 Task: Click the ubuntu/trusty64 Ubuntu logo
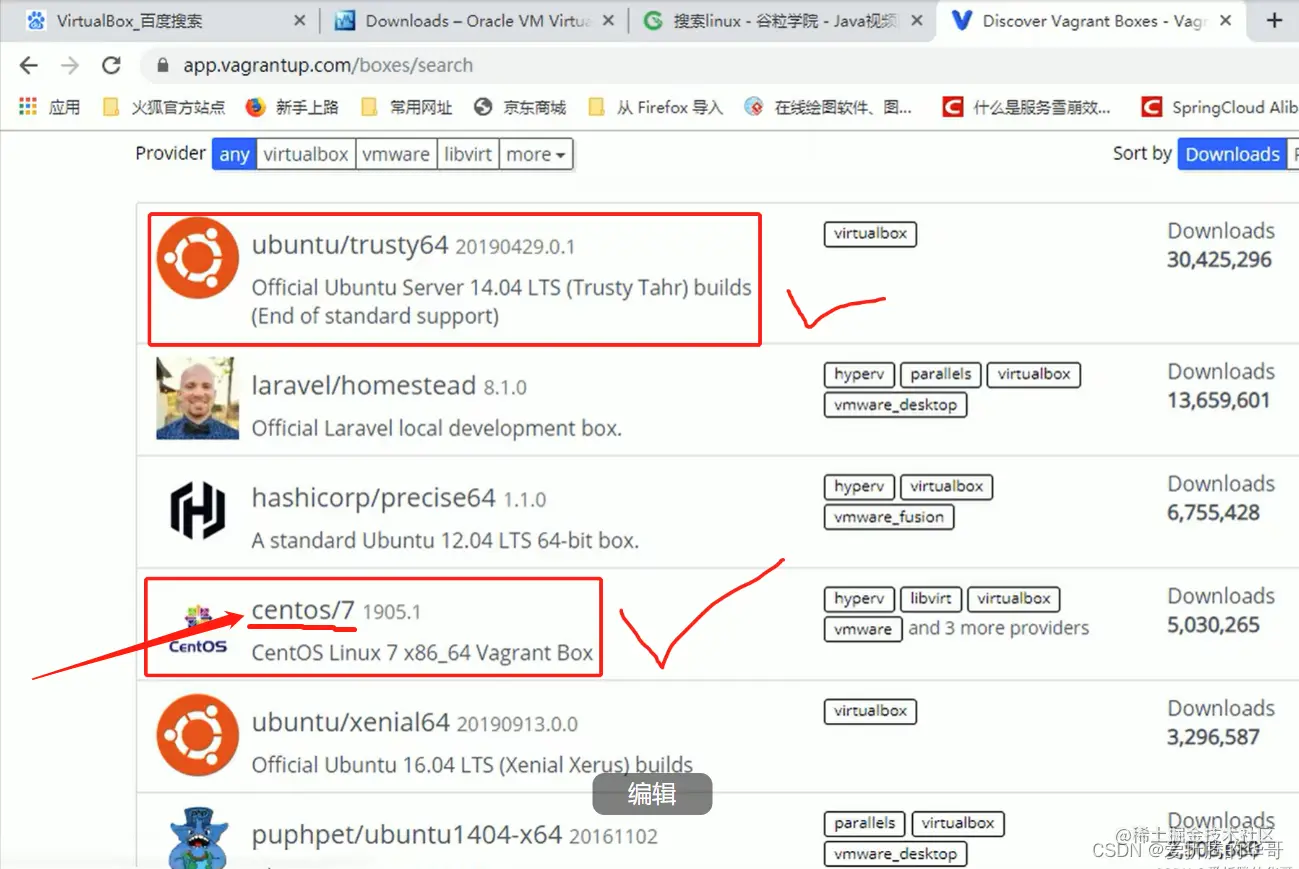click(x=198, y=258)
